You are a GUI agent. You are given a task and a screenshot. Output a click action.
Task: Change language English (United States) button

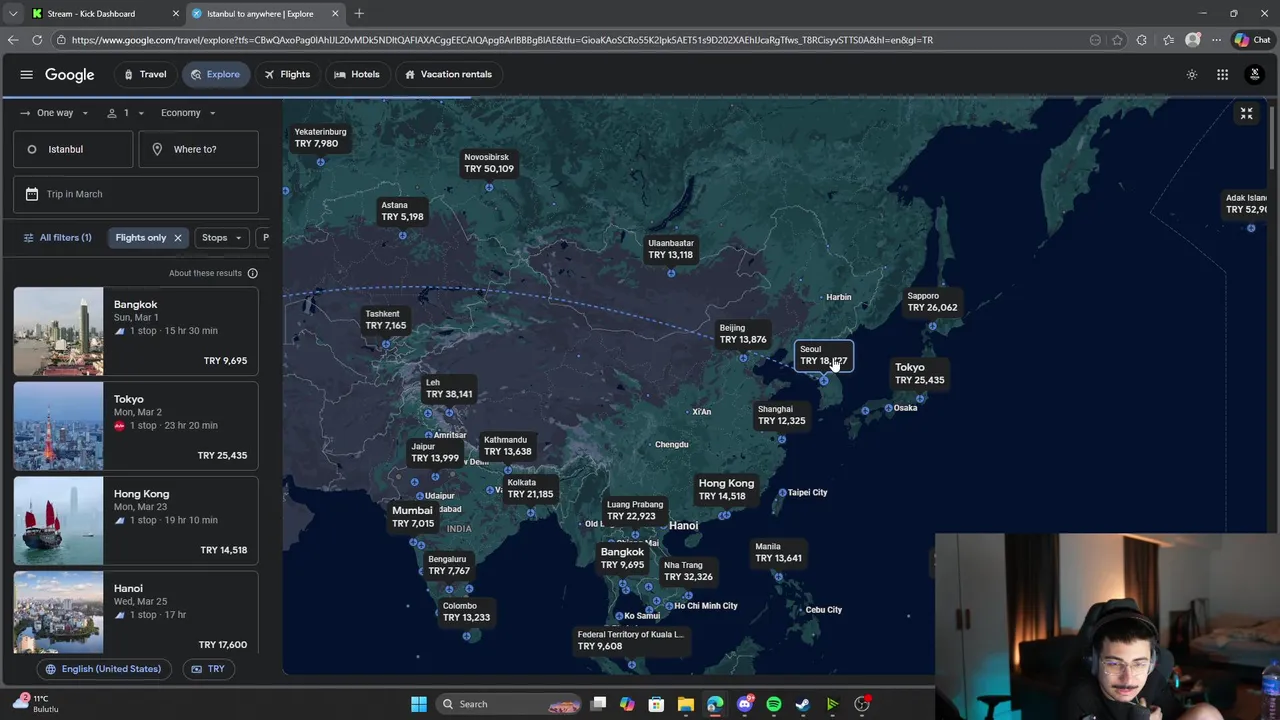104,669
